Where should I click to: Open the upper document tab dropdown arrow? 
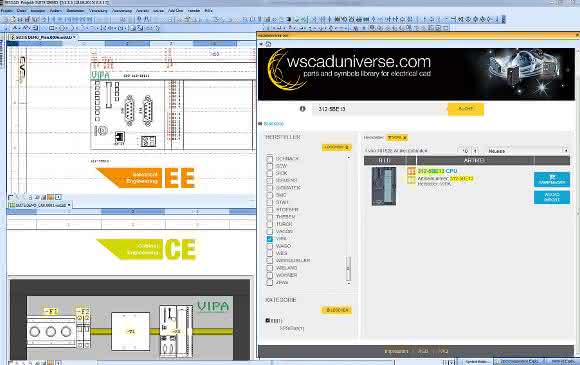75,37
